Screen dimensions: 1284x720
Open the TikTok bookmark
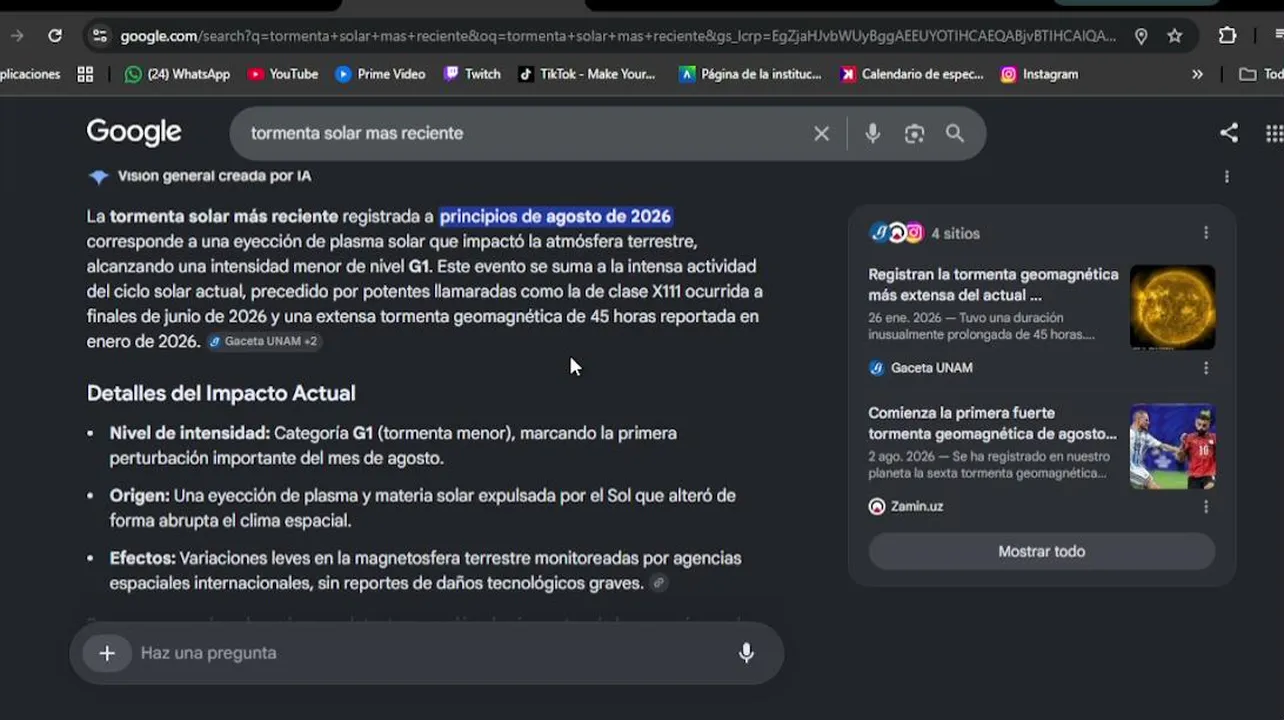pyautogui.click(x=587, y=74)
